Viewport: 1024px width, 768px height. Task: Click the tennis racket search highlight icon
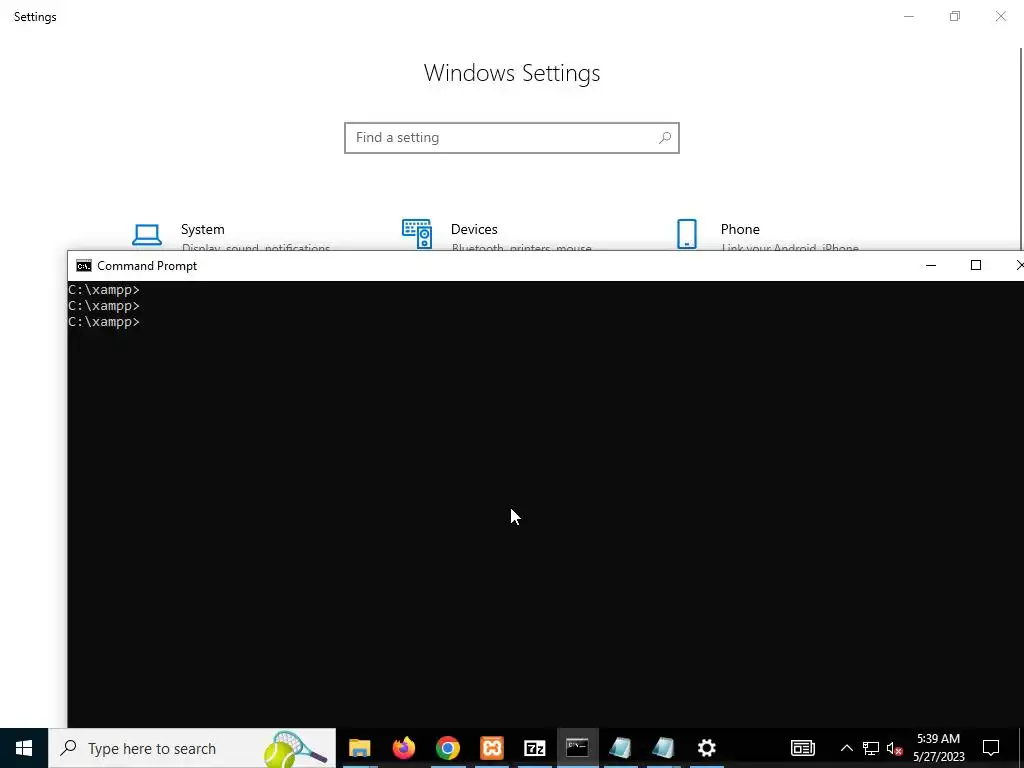click(294, 748)
